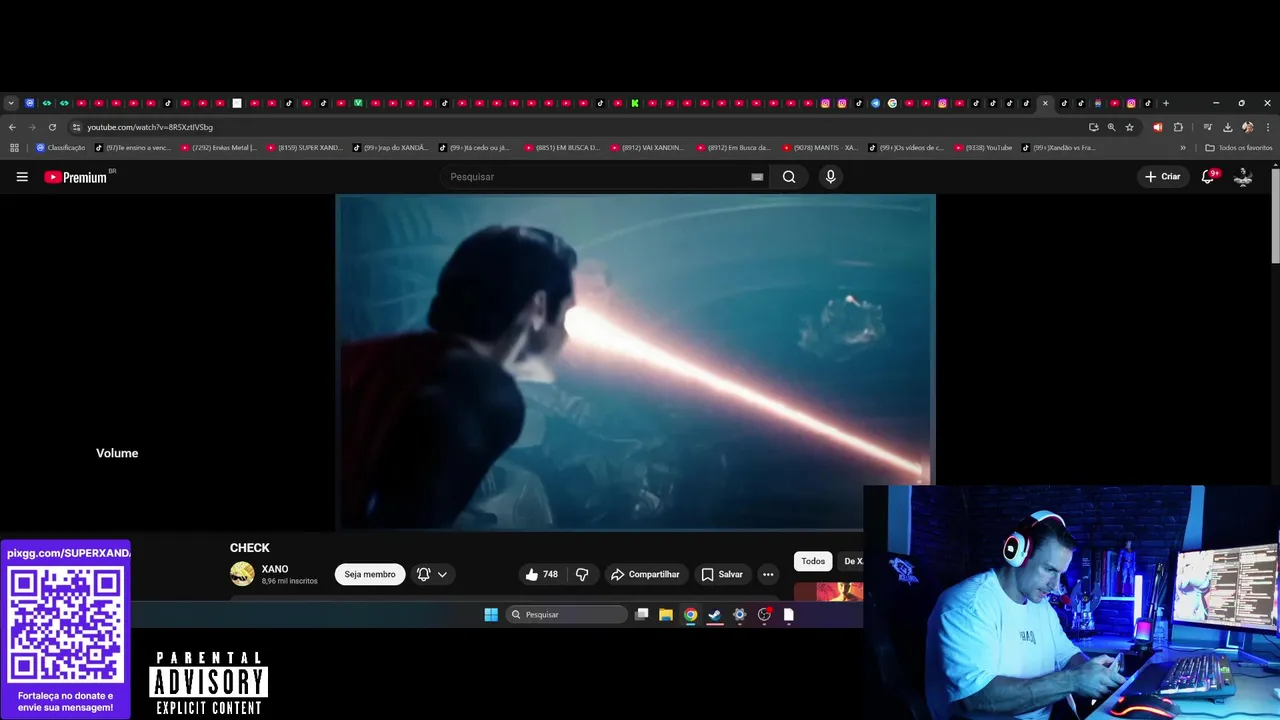Open the '(8159) SUPER XAND...' bookmark
The image size is (1280, 720).
[x=305, y=148]
